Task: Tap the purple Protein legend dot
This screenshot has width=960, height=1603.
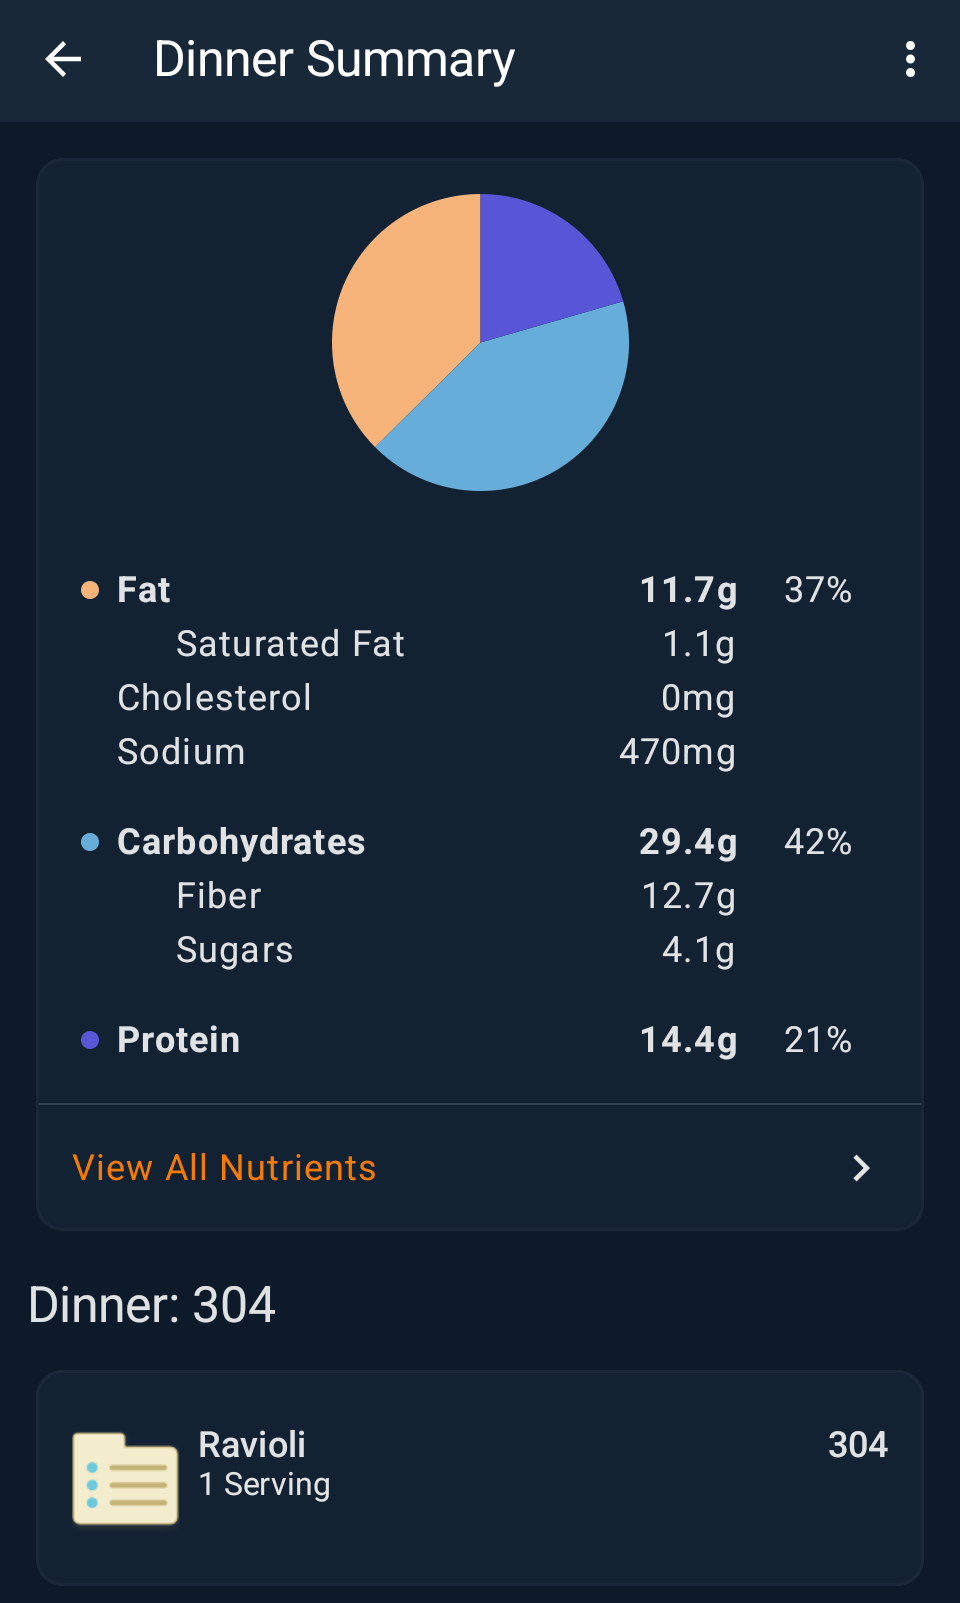Action: pyautogui.click(x=90, y=1040)
